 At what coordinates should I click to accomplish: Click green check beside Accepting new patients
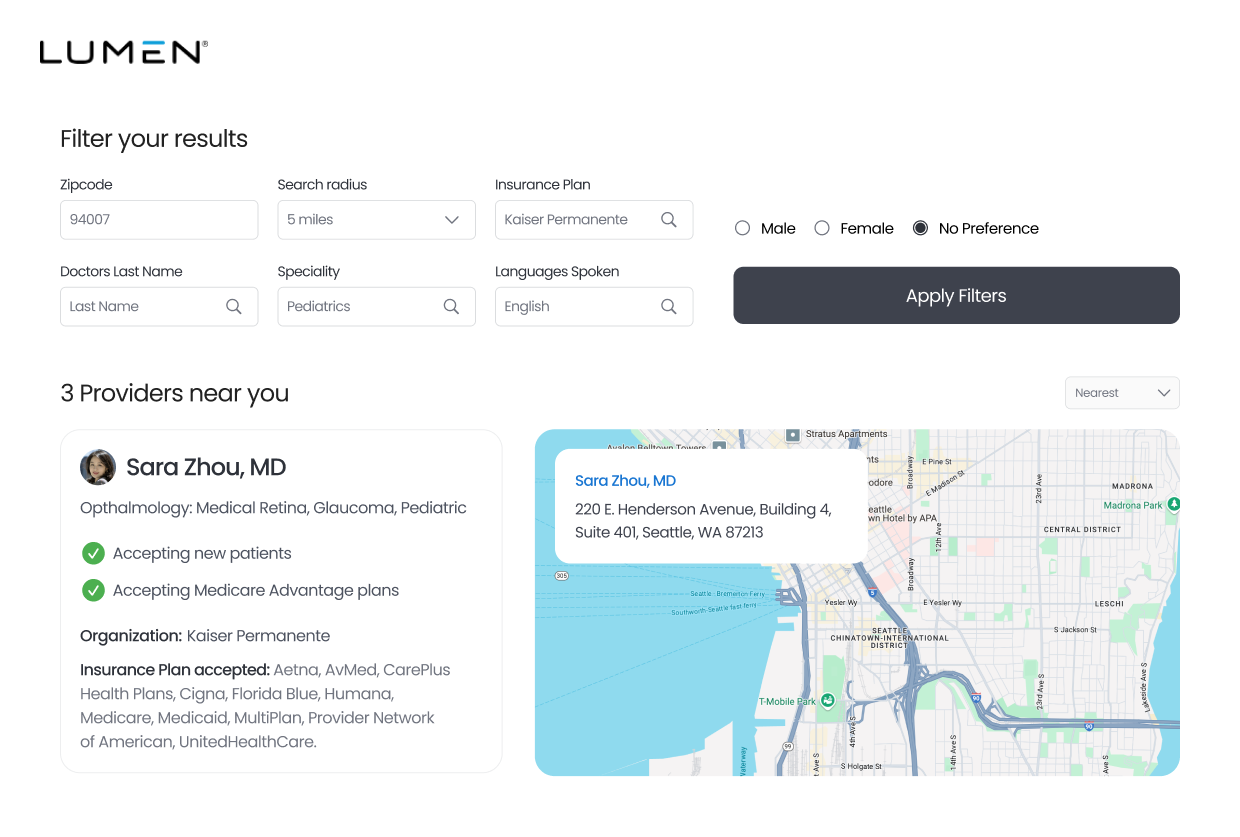pos(93,553)
